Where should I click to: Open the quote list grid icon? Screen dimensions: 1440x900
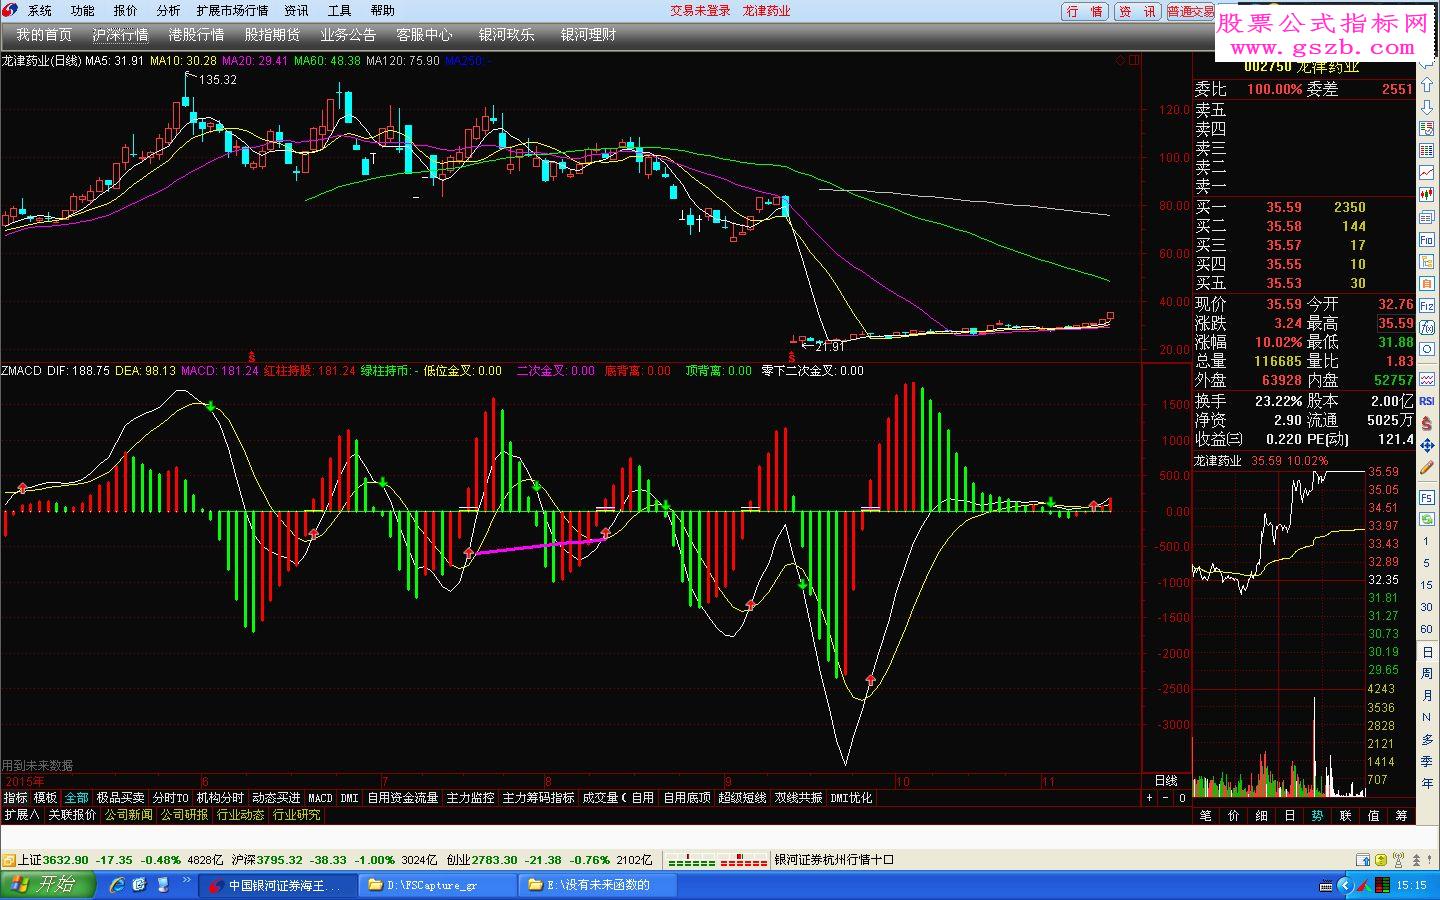point(1427,150)
